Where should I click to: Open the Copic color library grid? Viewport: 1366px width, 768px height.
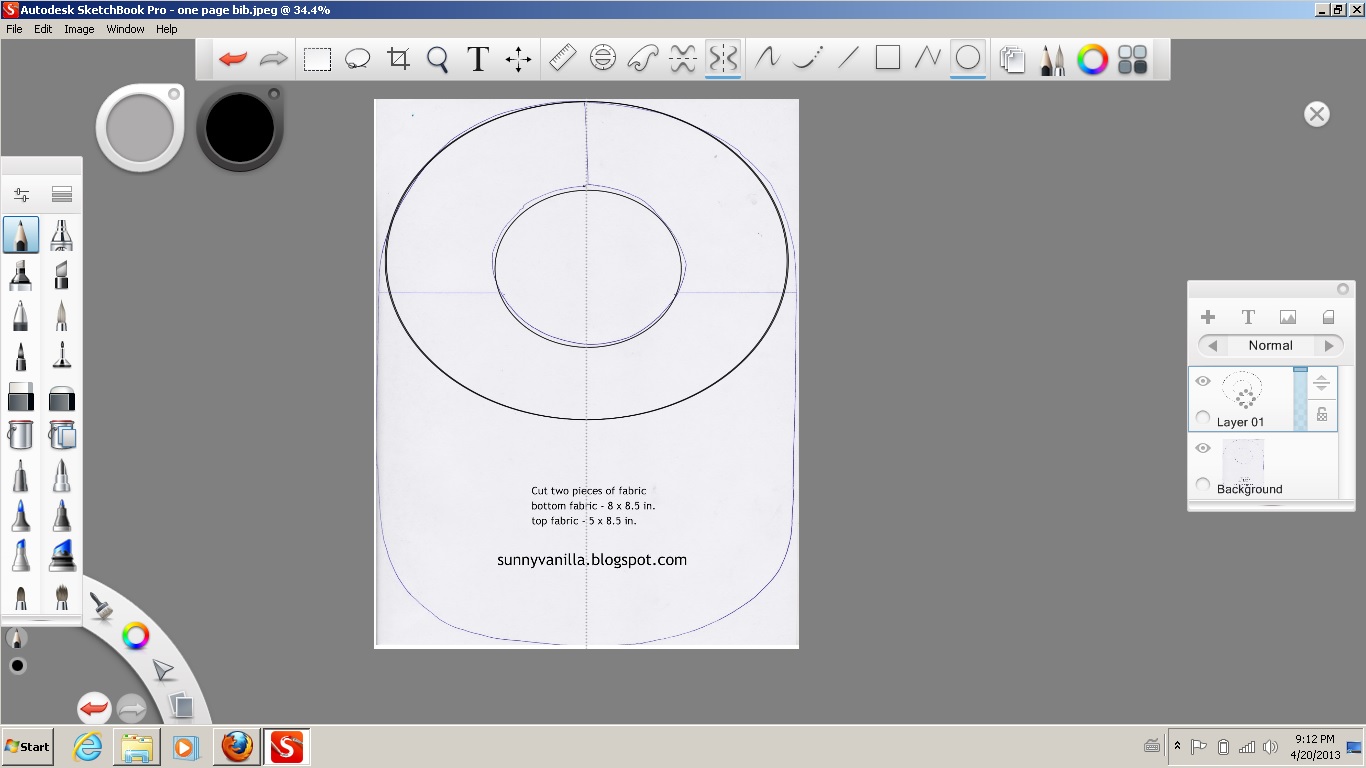1133,60
